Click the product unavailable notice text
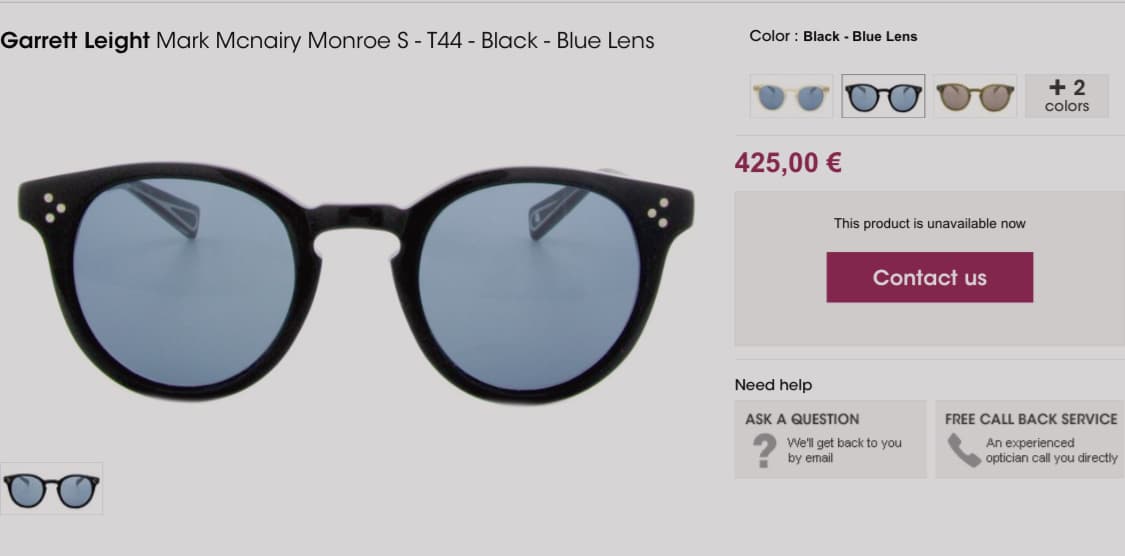 929,224
